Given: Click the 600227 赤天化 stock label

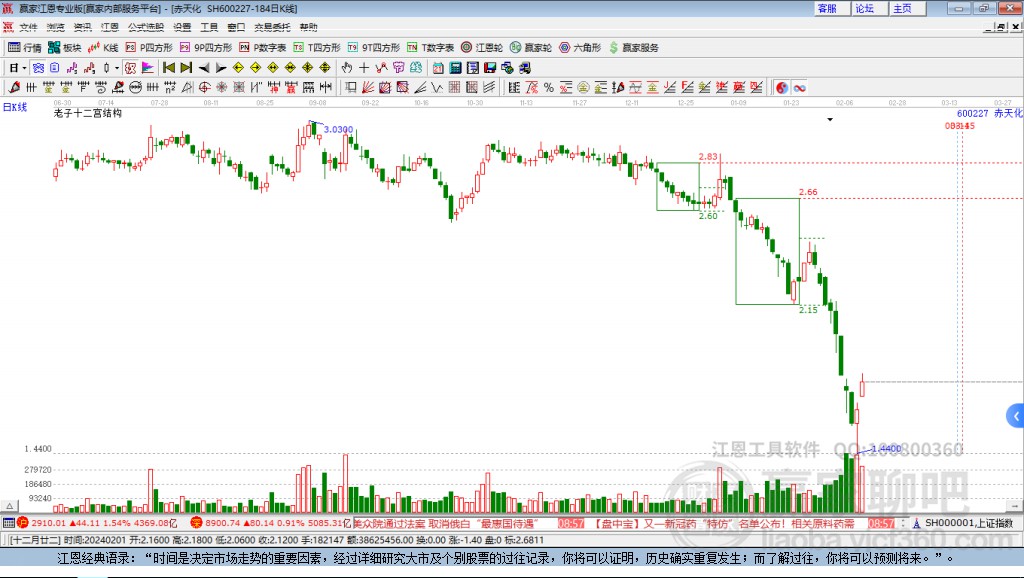Looking at the screenshot, I should pyautogui.click(x=989, y=113).
